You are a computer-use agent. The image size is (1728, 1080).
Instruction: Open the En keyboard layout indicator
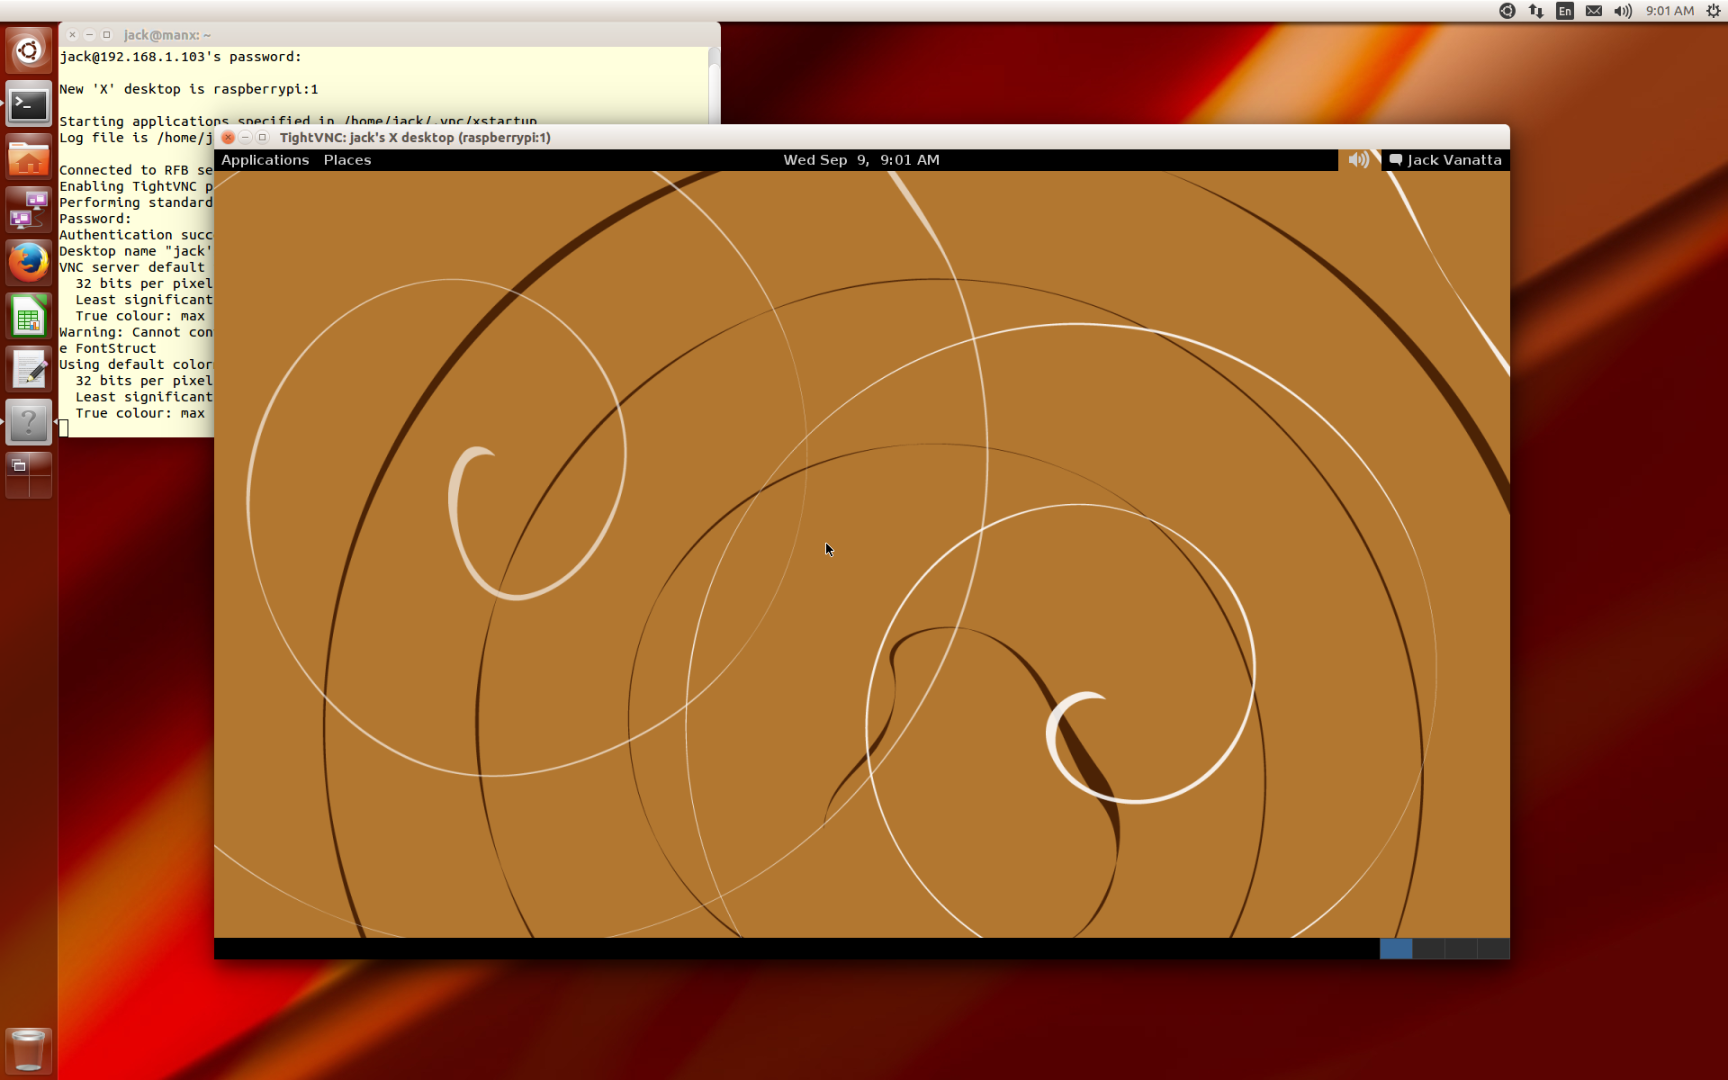point(1565,11)
